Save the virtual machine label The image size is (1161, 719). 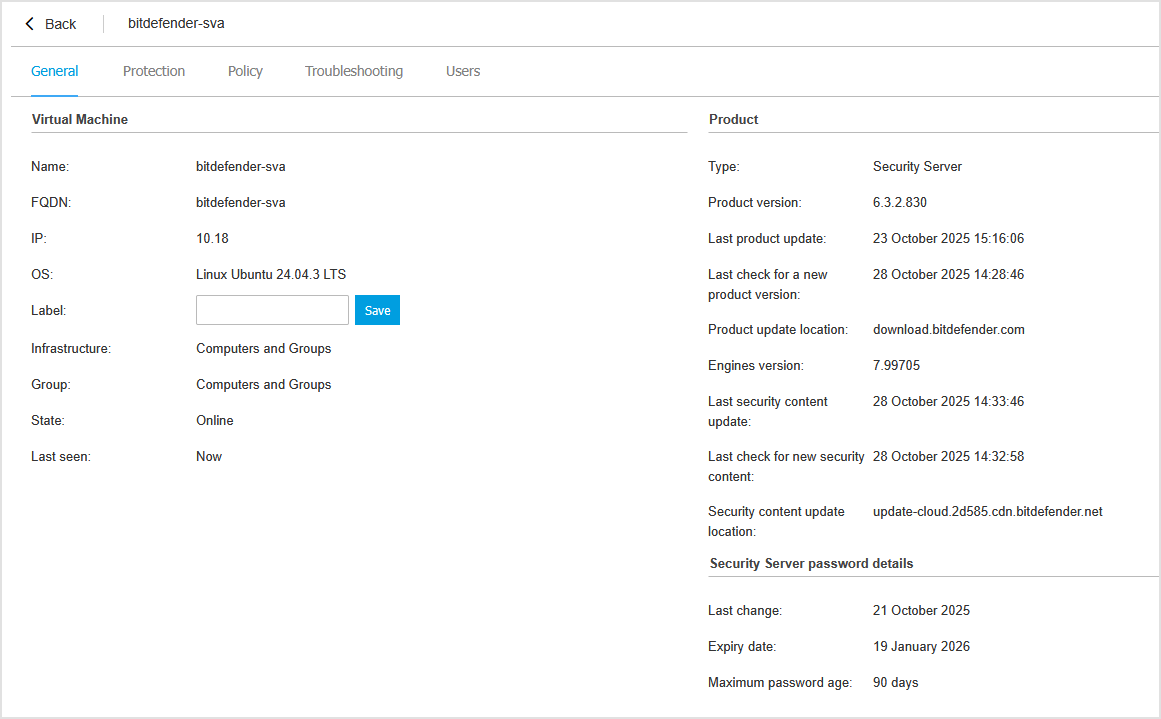coord(377,310)
